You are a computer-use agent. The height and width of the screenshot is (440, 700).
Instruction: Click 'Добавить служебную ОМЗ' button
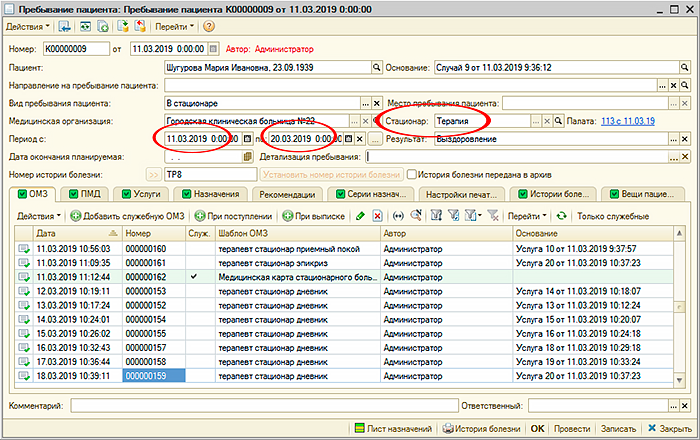coord(128,216)
